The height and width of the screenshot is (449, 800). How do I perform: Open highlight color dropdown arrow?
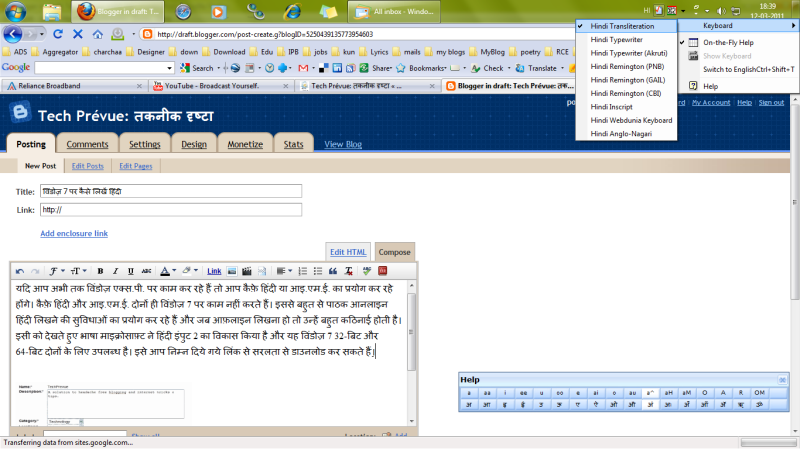pos(196,271)
